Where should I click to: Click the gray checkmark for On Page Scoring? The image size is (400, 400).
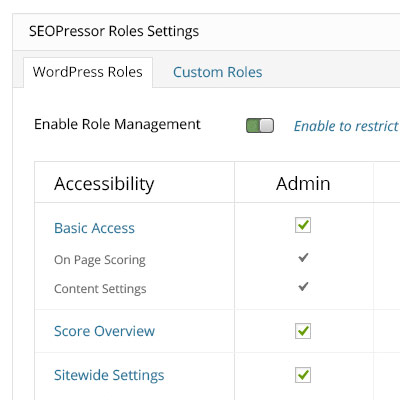pos(303,258)
